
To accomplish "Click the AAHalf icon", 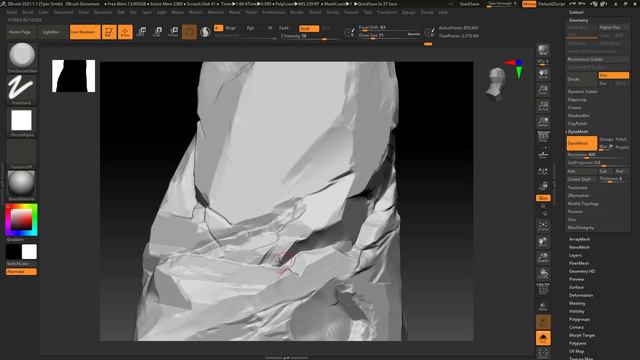I will pos(543,122).
